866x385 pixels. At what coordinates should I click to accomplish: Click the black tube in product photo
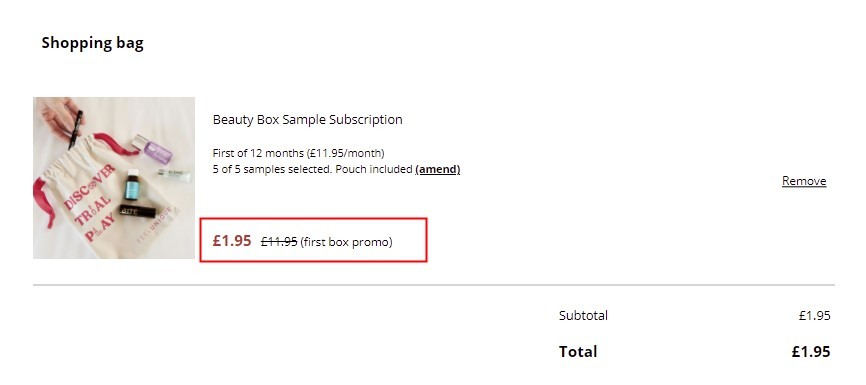coord(138,212)
